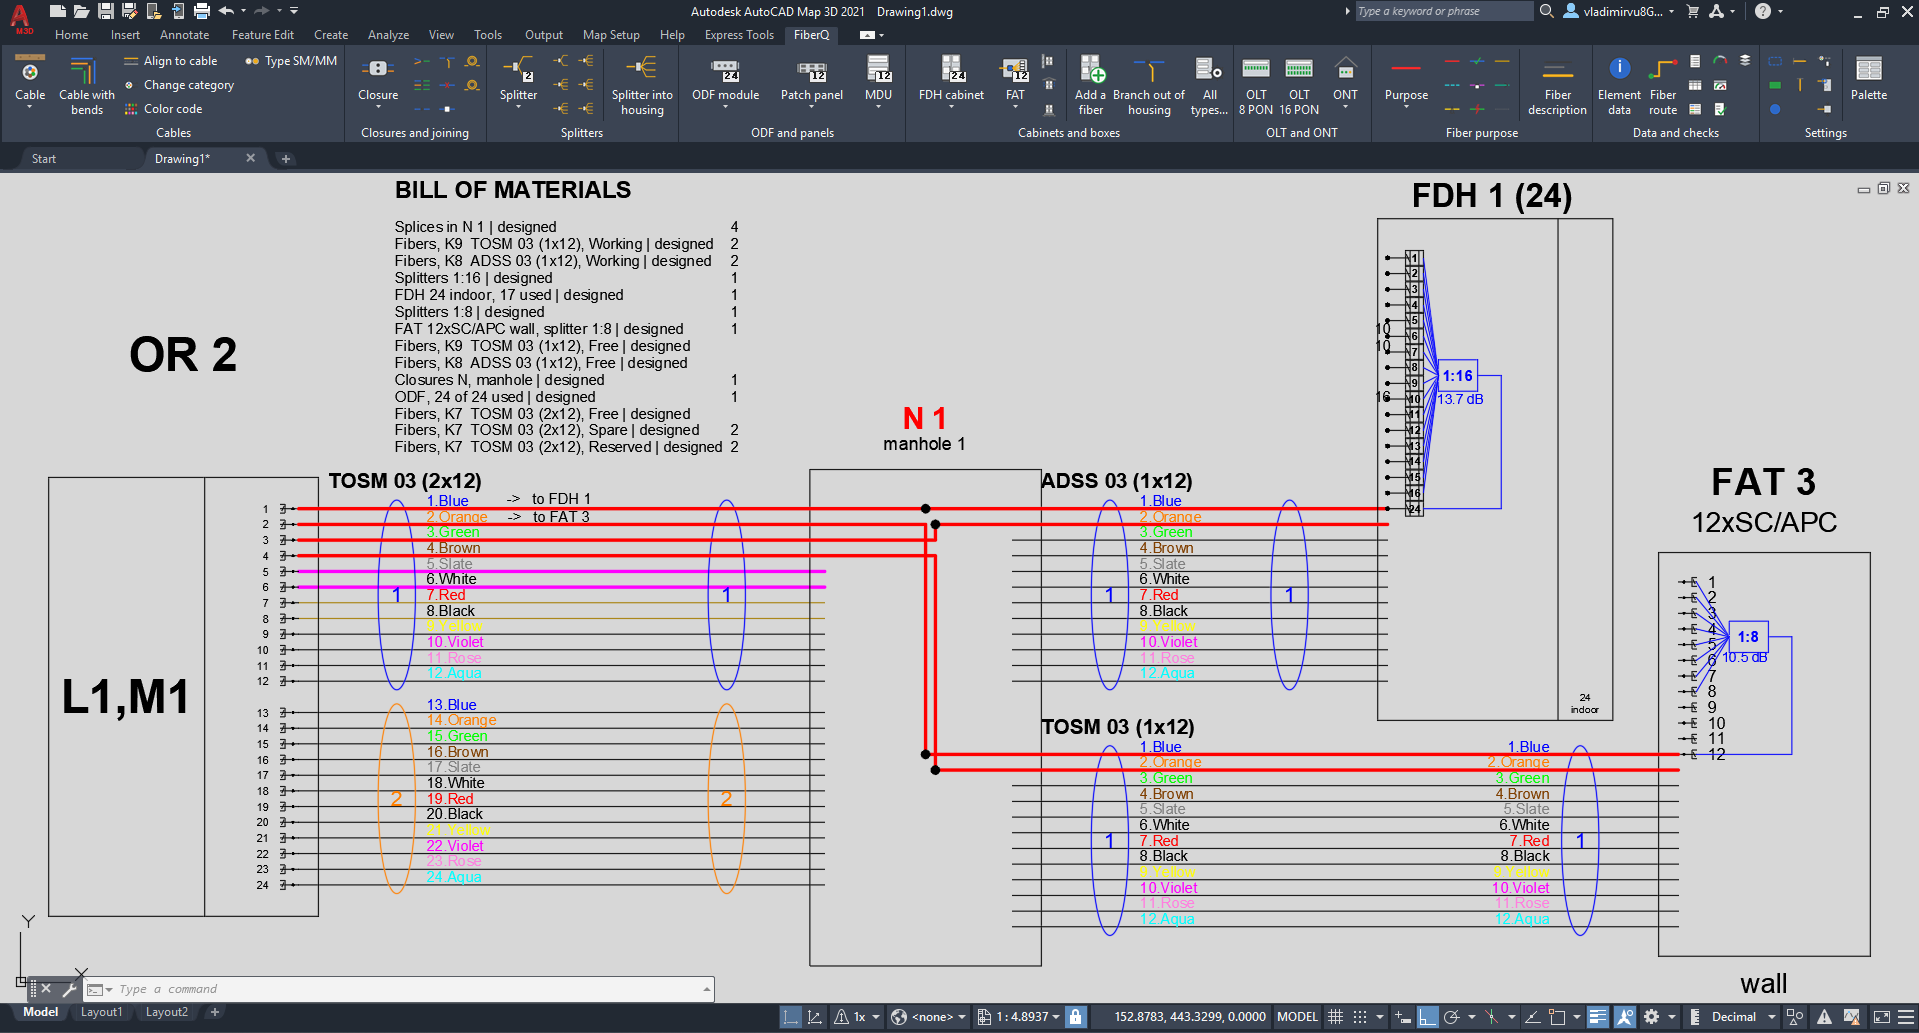The image size is (1919, 1033).
Task: Expand the ODF module dropdown arrow
Action: coord(725,108)
